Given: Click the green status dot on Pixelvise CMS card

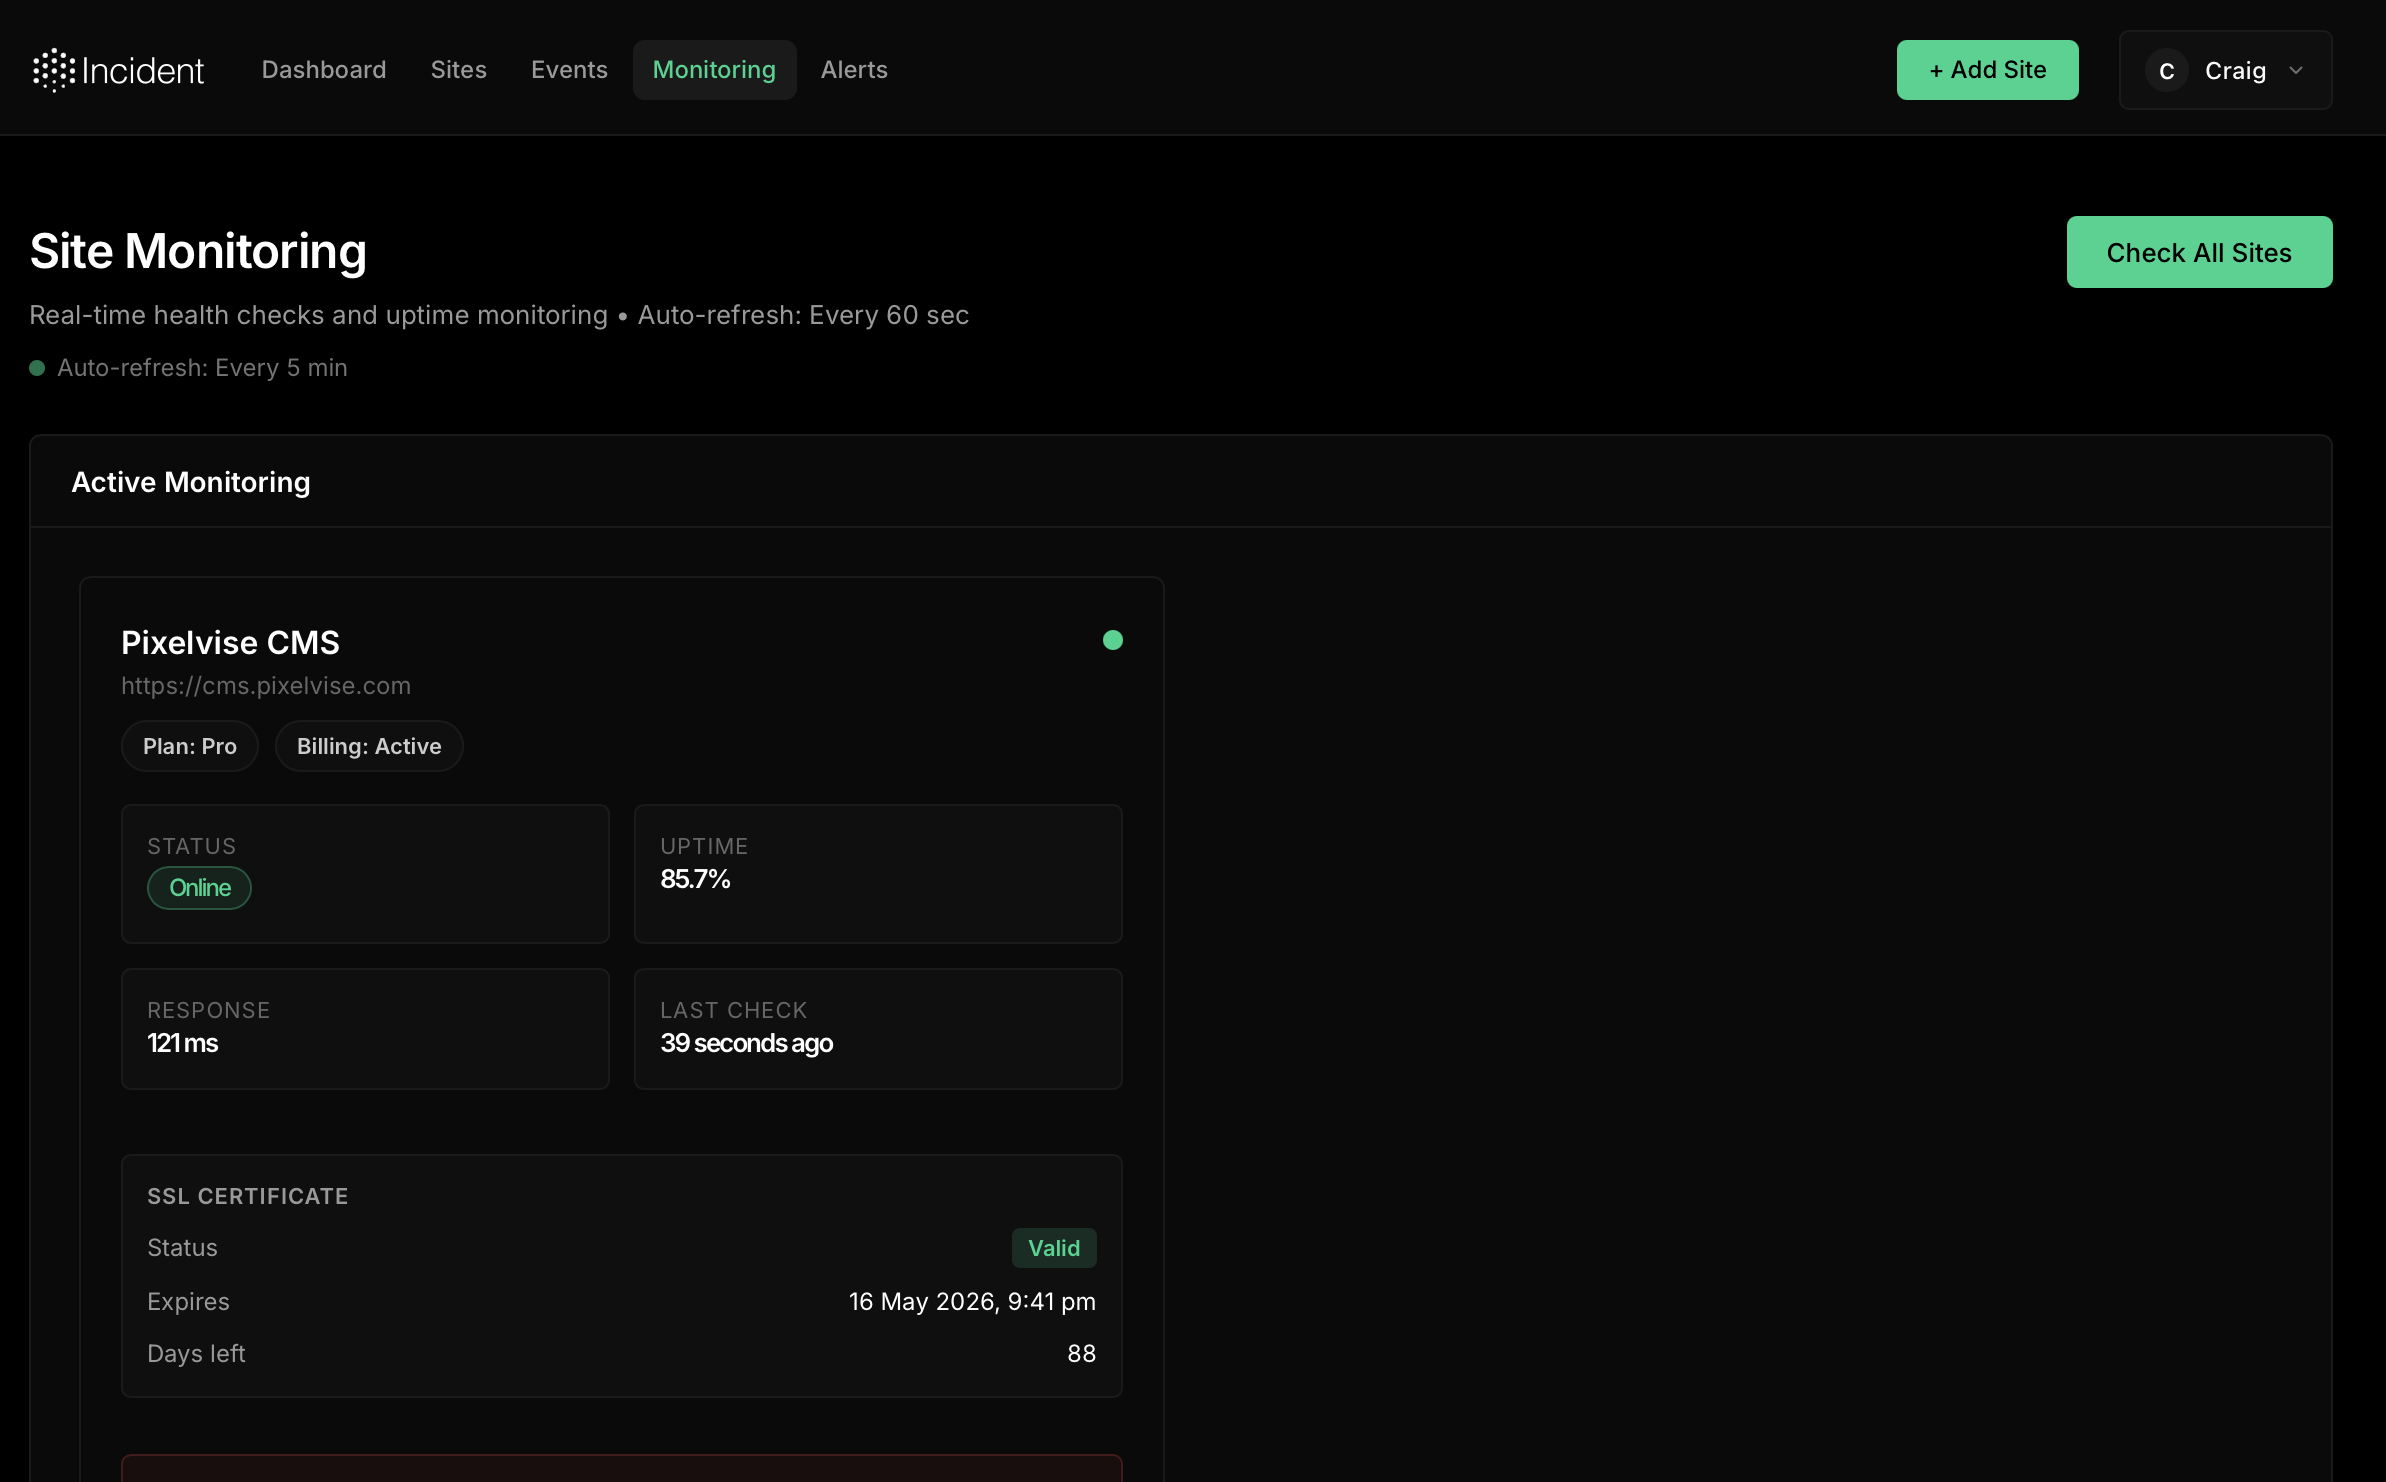Looking at the screenshot, I should 1112,640.
